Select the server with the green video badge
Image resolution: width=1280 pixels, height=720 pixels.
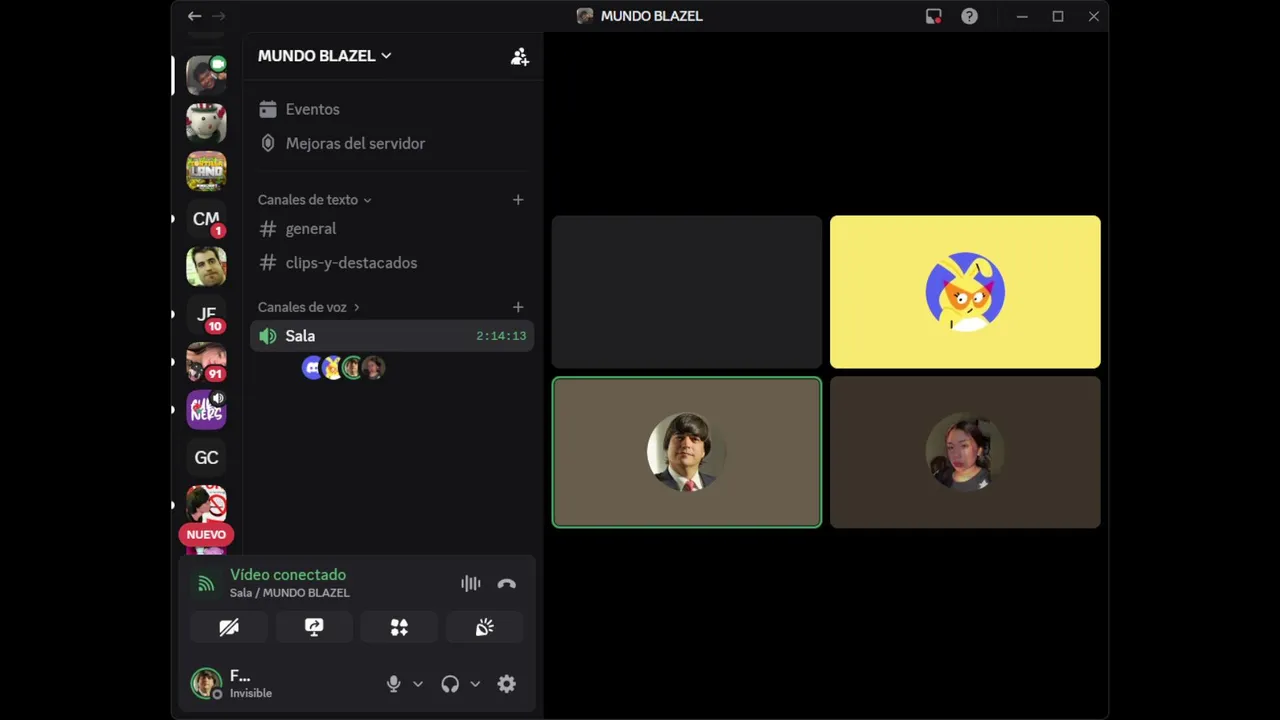[206, 75]
